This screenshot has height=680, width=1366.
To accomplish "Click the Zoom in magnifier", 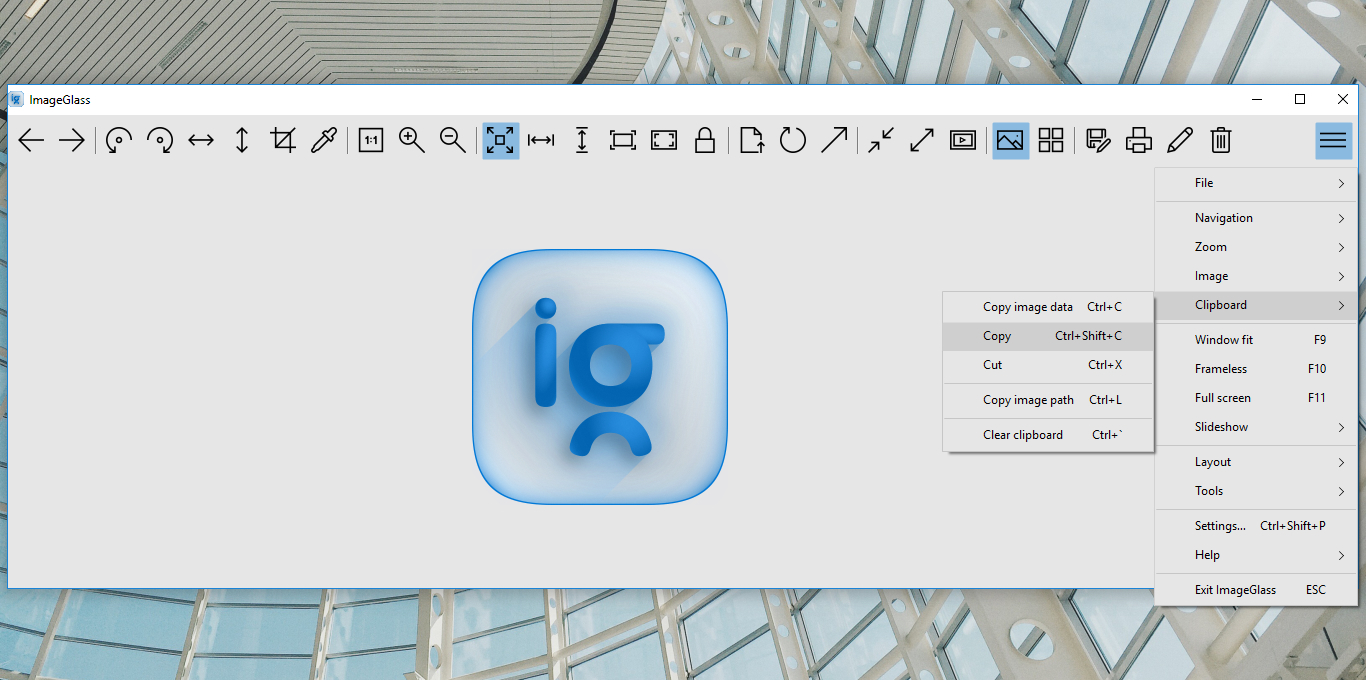I will pos(412,141).
